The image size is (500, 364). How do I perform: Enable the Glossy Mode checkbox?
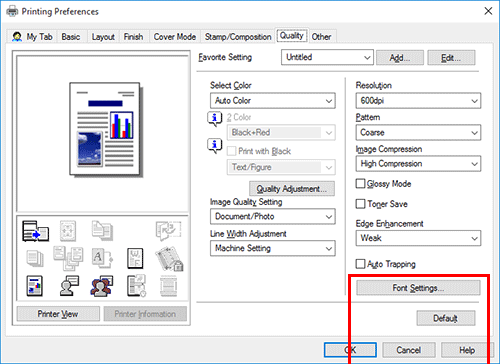click(x=360, y=184)
